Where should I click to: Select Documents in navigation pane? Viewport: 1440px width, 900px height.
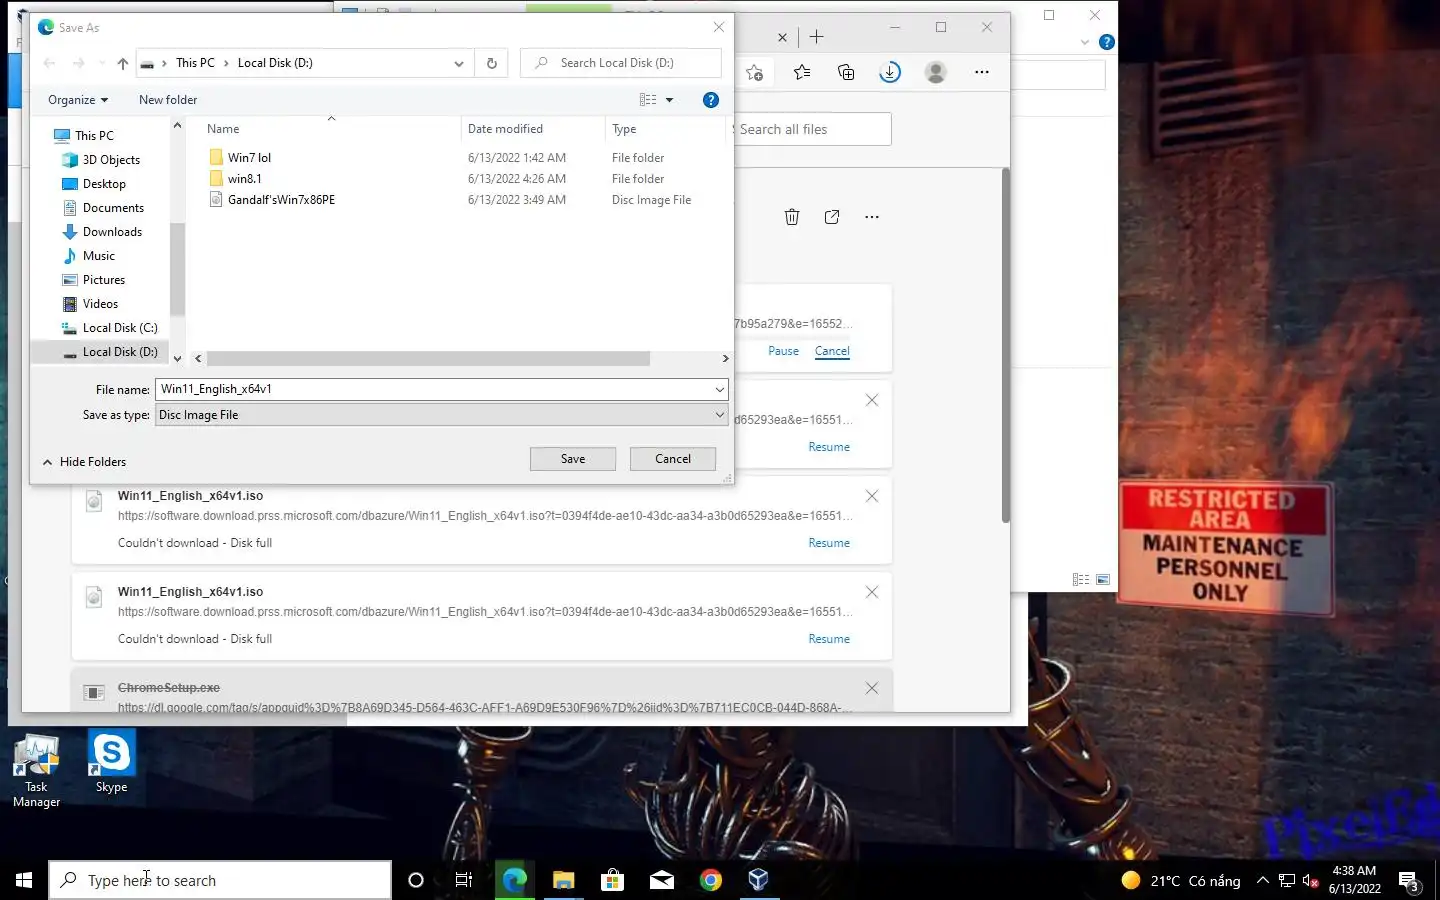coord(113,208)
